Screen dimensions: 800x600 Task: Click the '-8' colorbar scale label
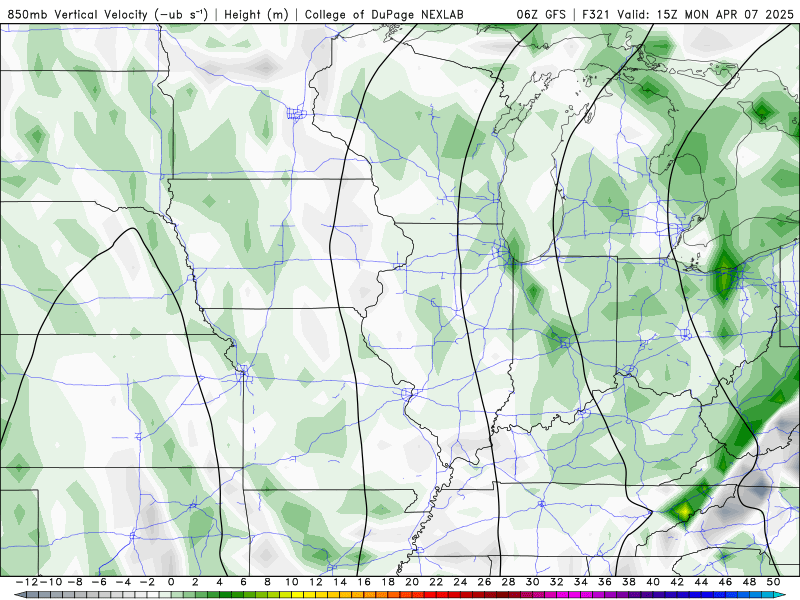74,582
